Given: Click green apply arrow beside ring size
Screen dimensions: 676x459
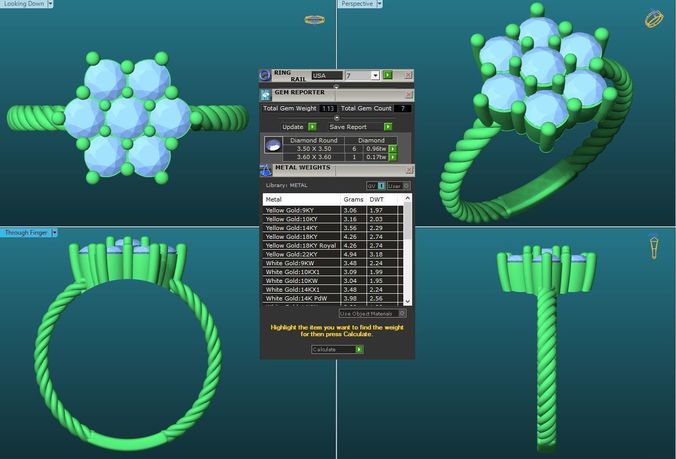Looking at the screenshot, I should [x=388, y=75].
